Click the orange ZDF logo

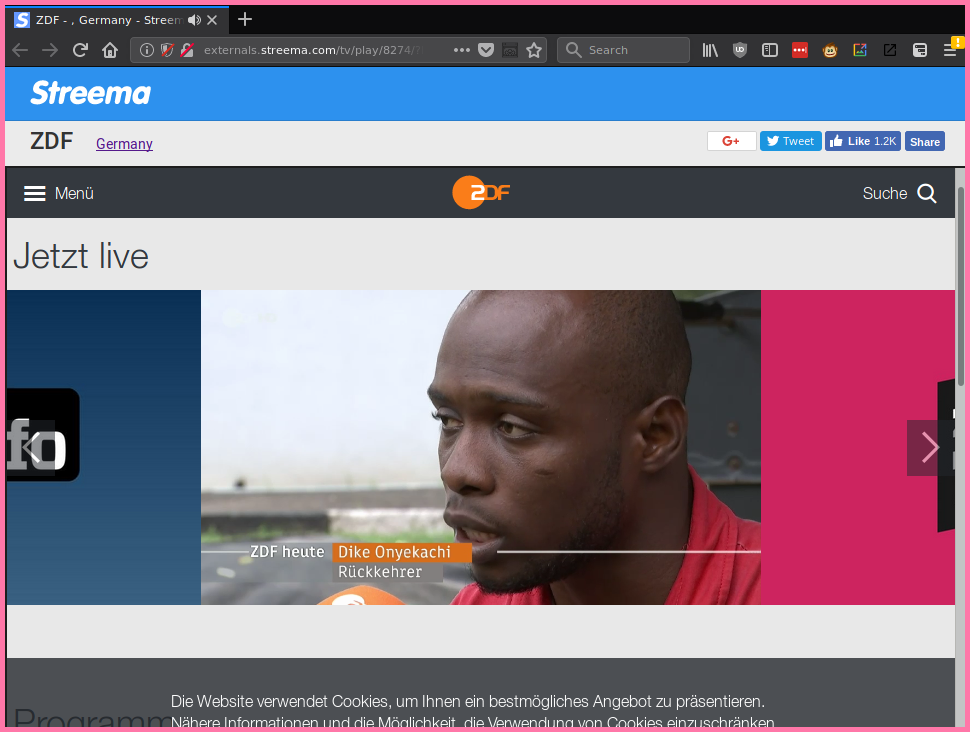click(x=481, y=192)
